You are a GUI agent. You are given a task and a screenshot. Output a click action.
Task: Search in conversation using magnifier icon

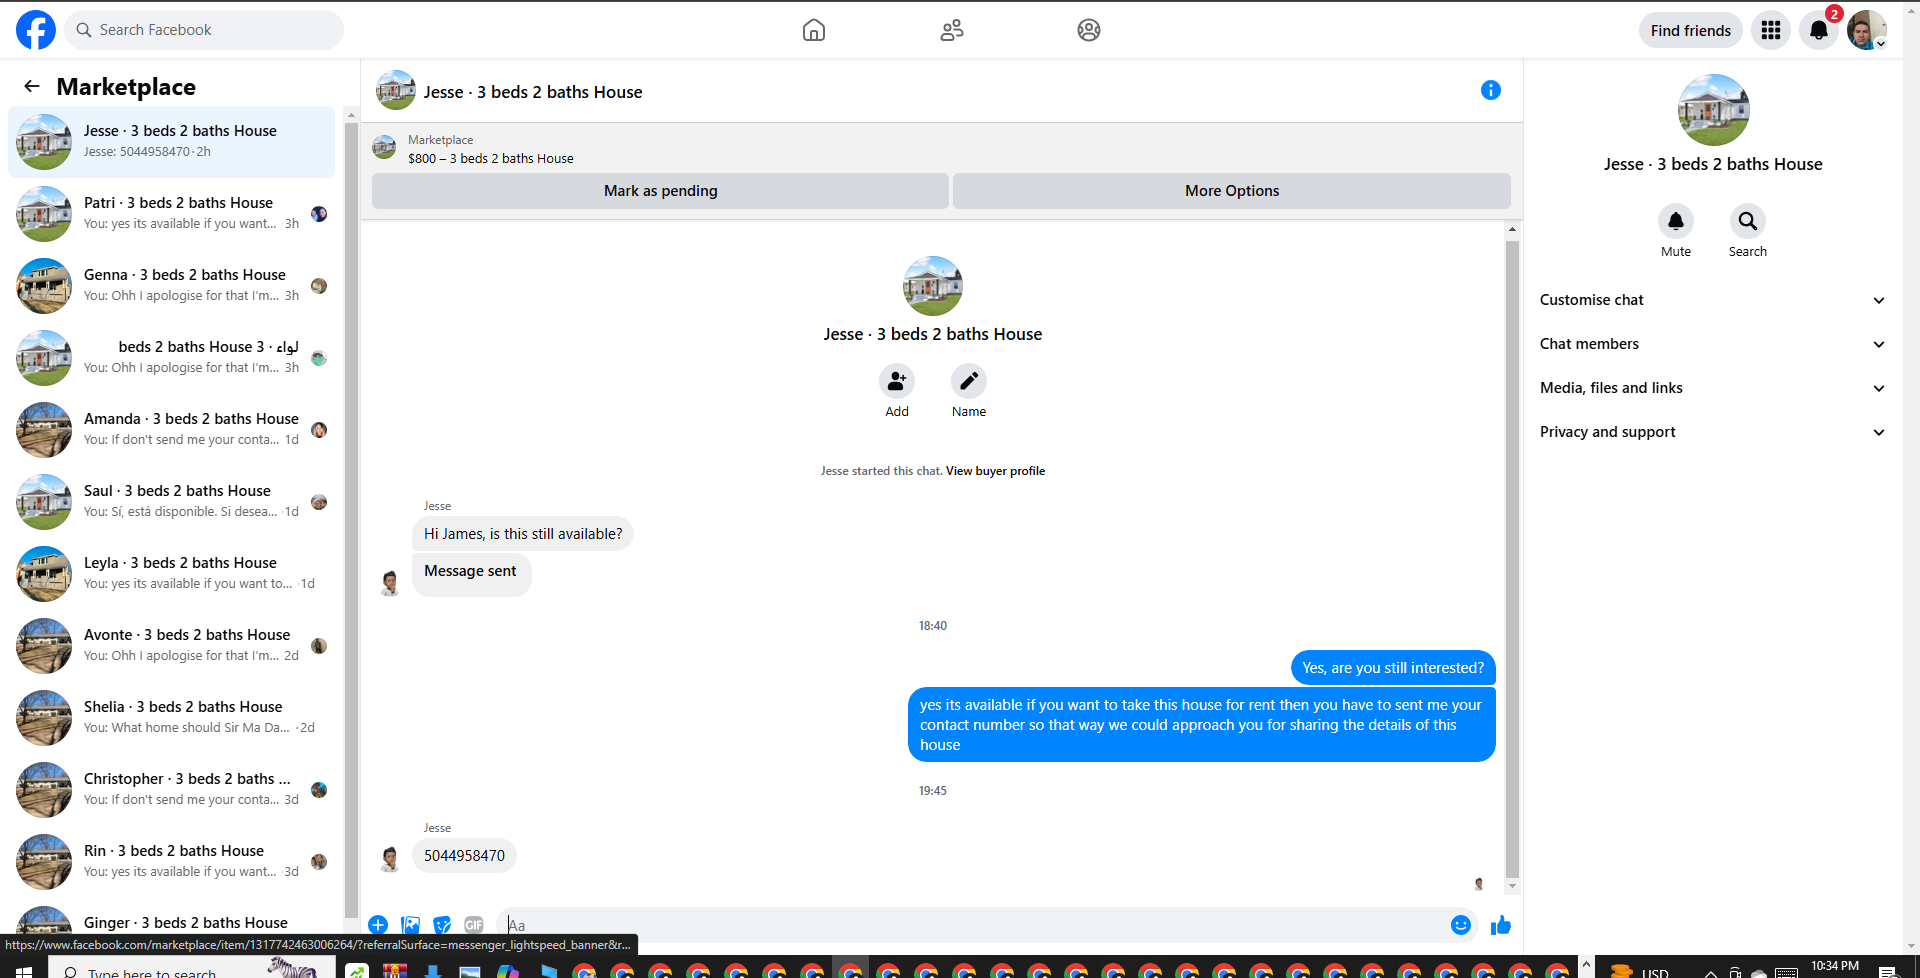1748,221
